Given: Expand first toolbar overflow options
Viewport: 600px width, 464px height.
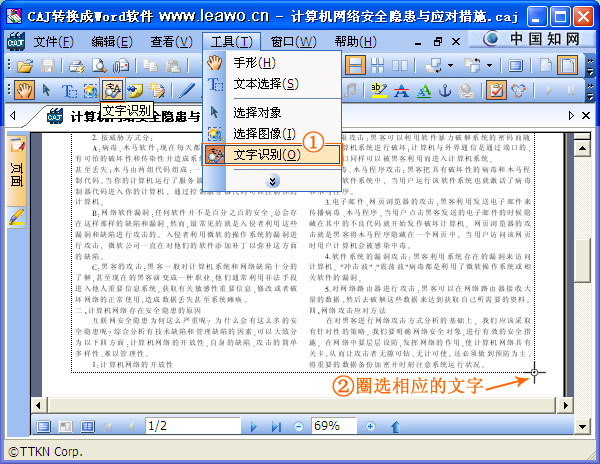Looking at the screenshot, I should pos(590,66).
